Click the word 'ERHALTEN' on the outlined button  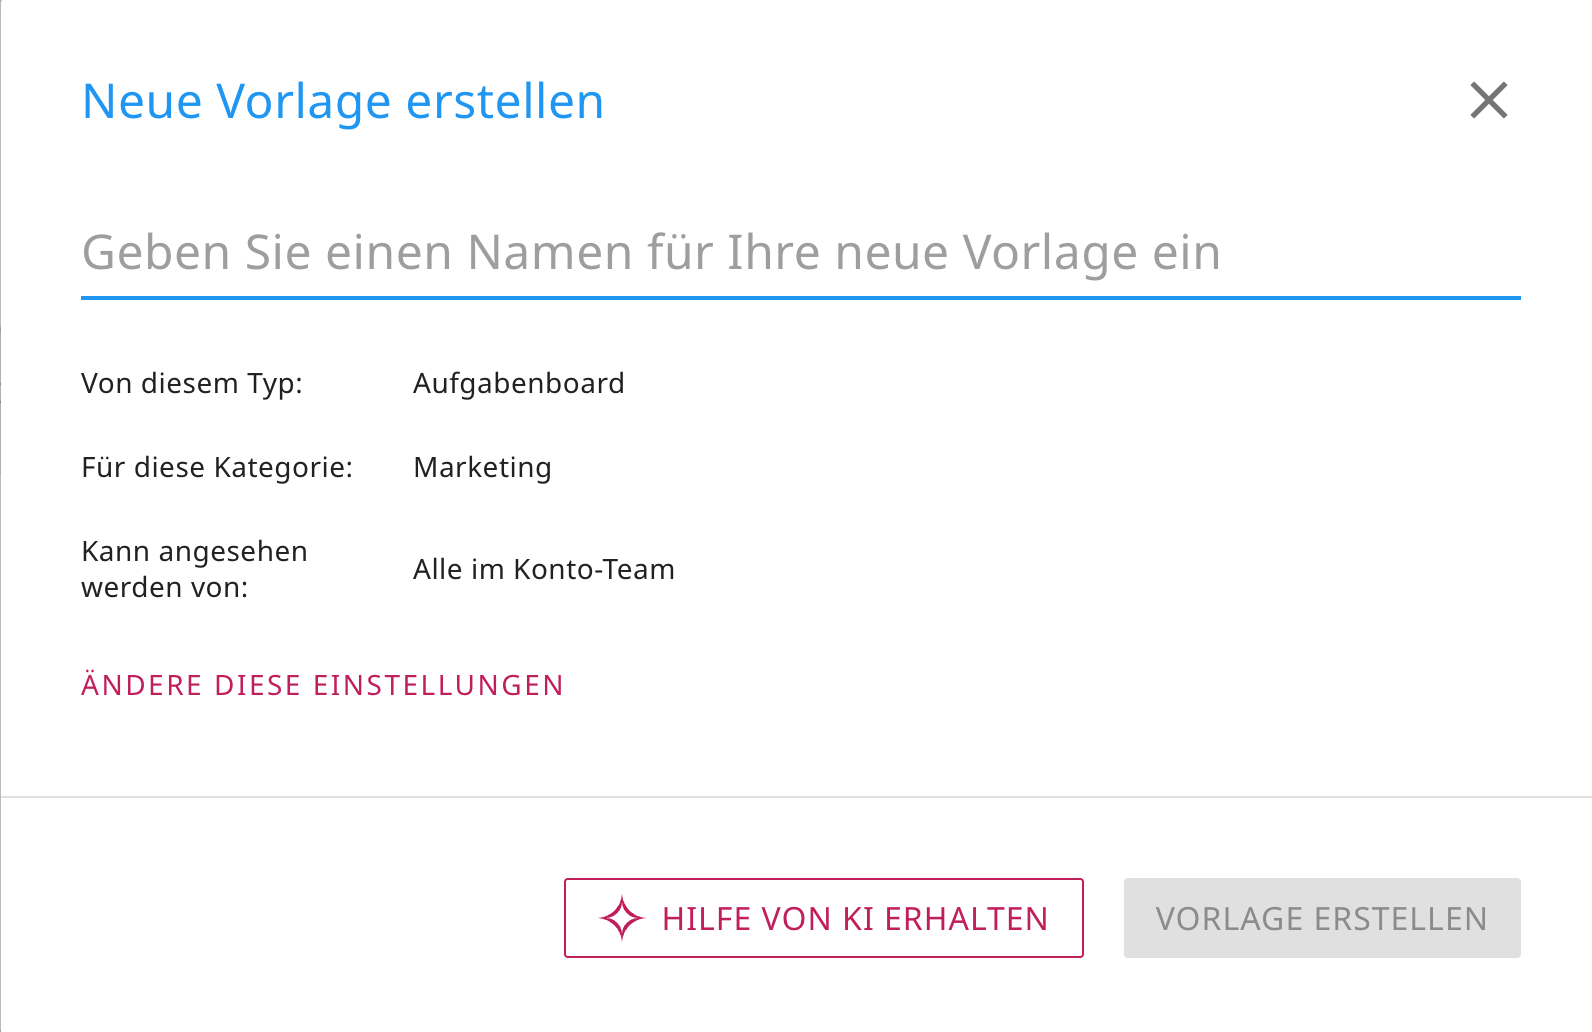(966, 918)
